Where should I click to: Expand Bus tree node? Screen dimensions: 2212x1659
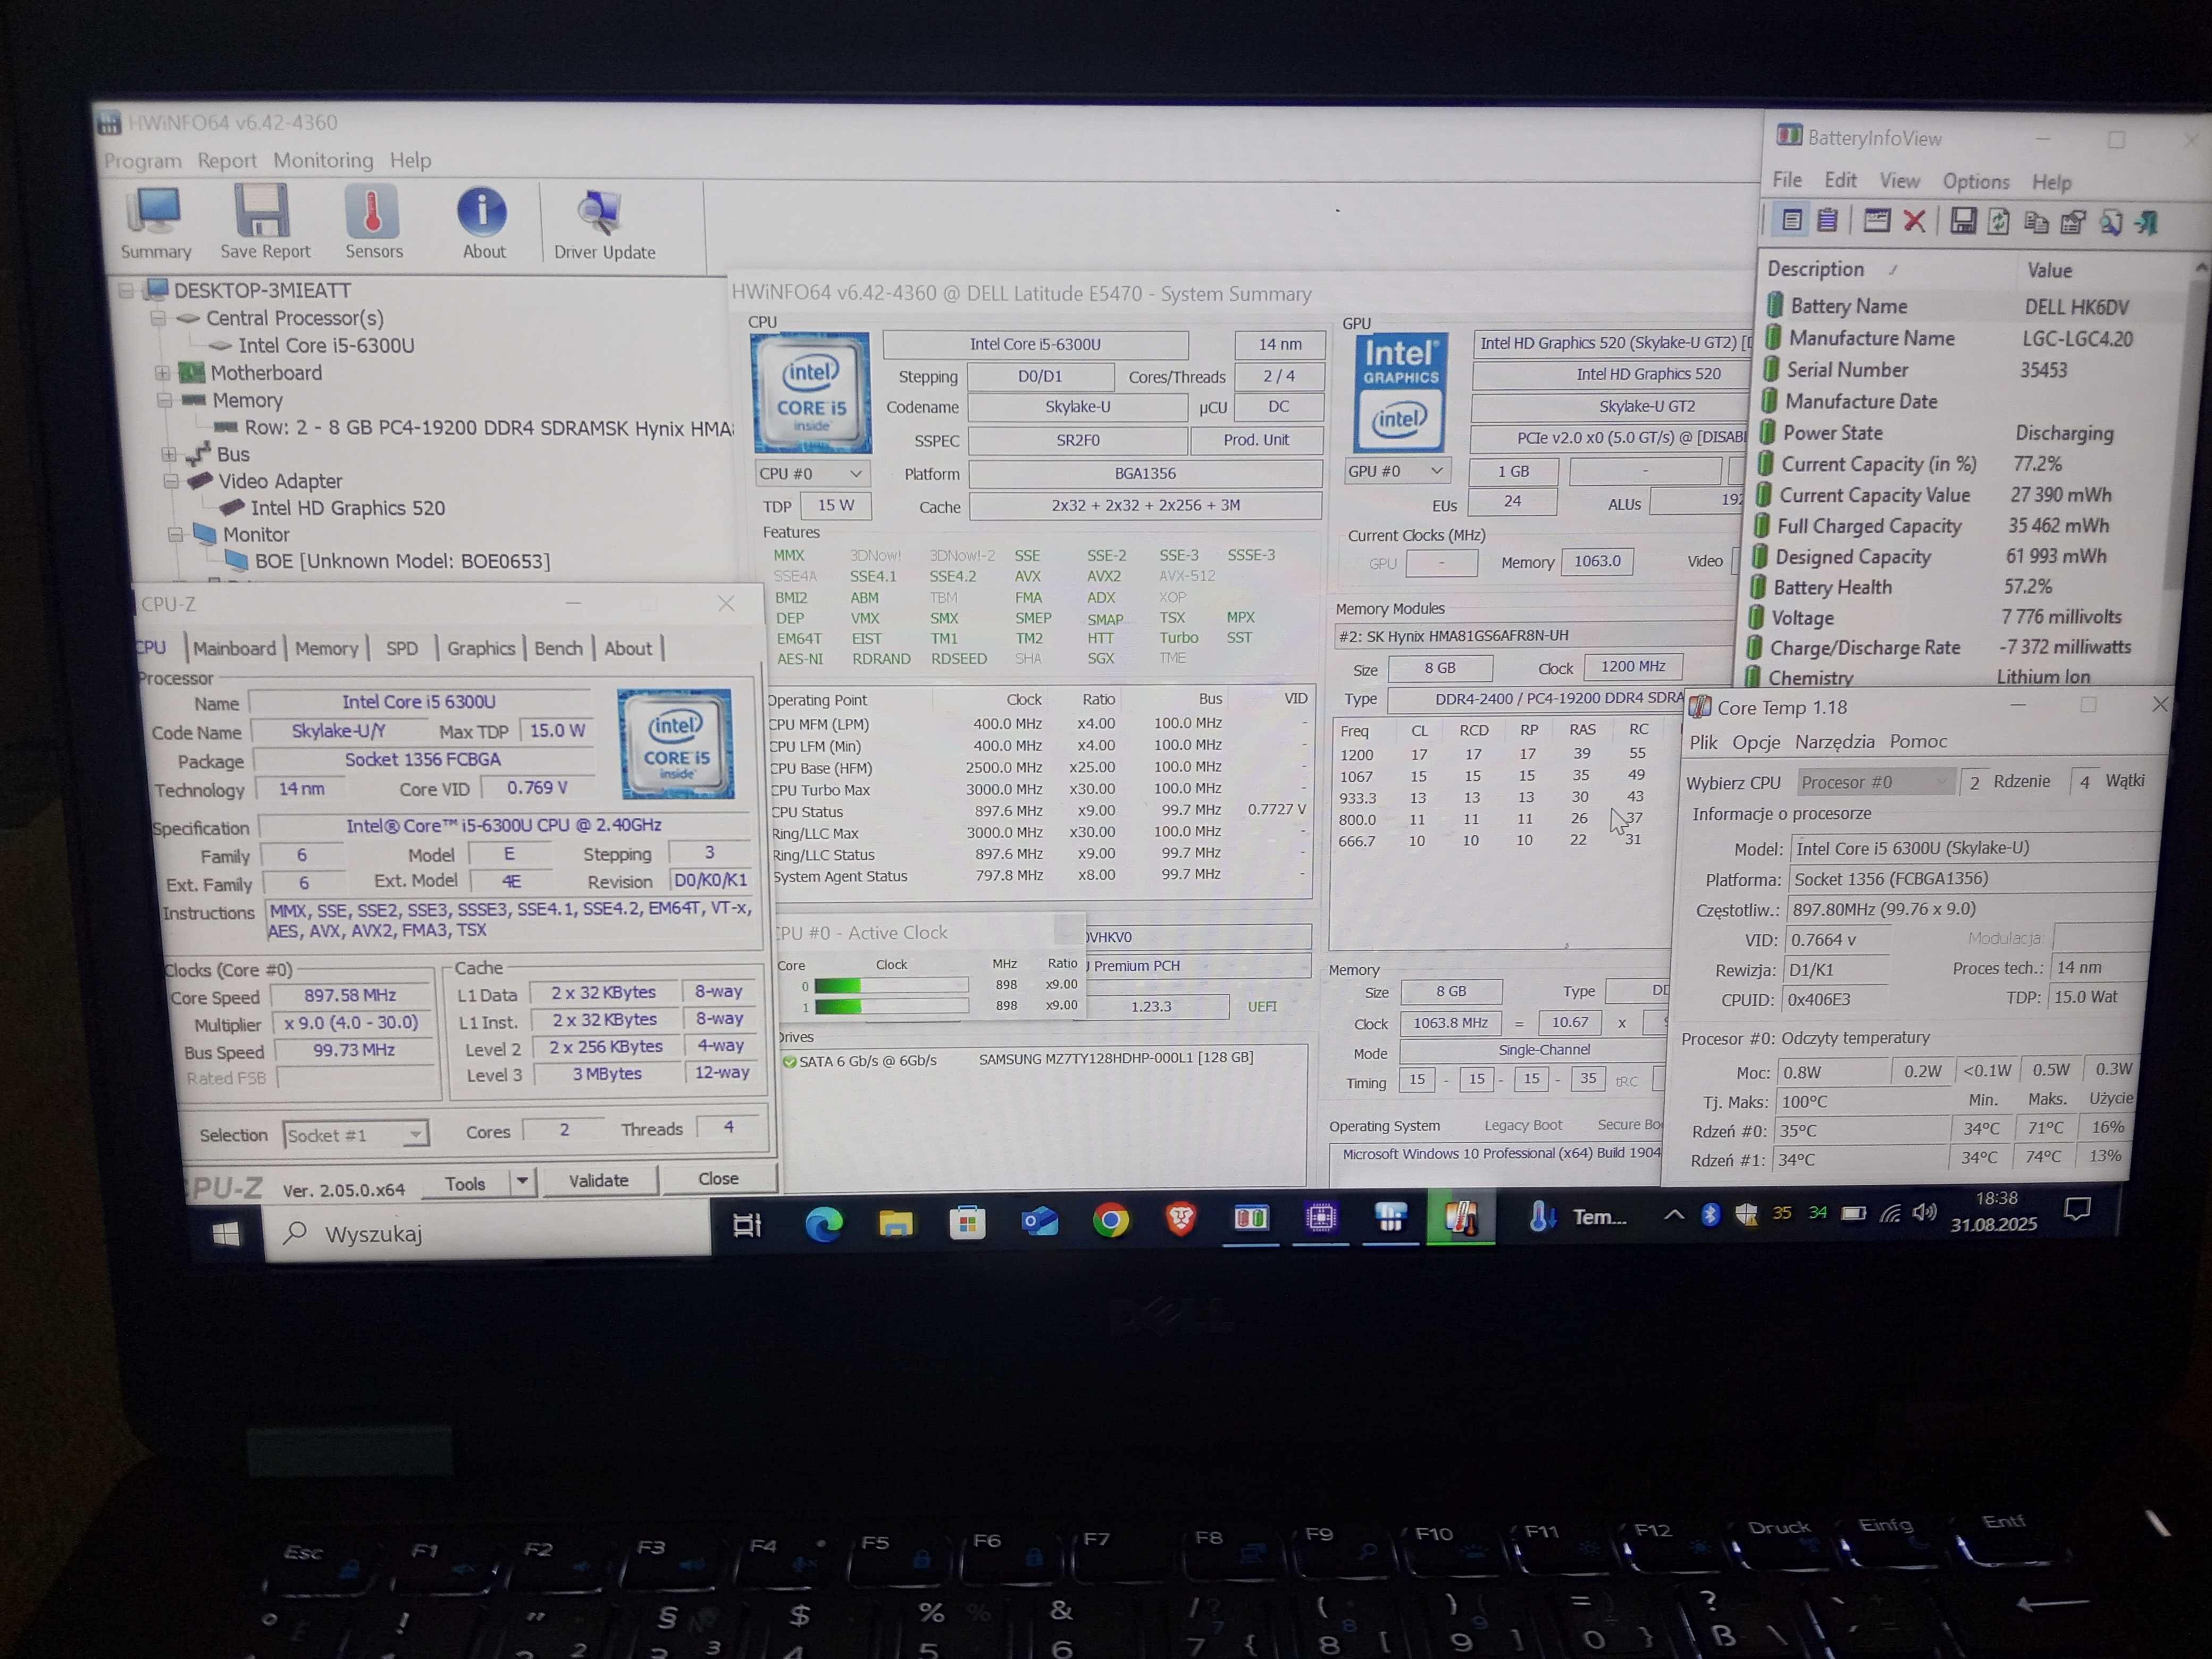(x=168, y=454)
